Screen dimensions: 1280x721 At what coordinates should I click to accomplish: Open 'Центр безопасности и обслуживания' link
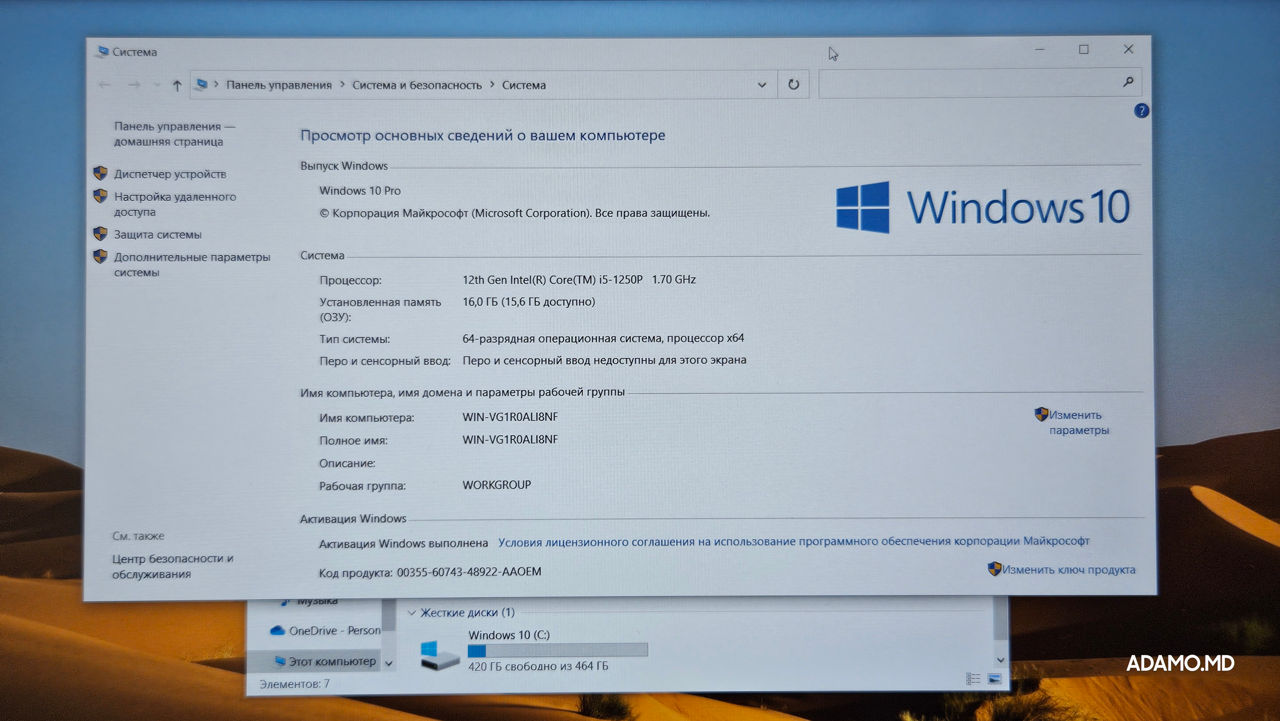pos(173,566)
